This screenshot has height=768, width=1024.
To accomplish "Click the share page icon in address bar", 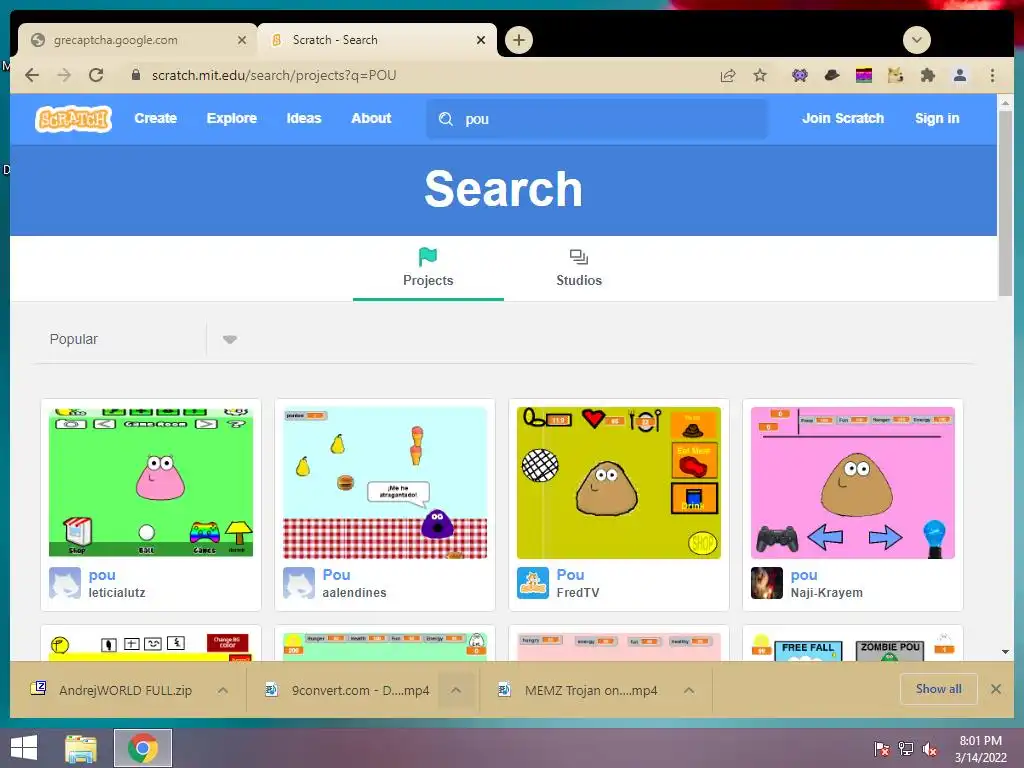I will tap(728, 75).
